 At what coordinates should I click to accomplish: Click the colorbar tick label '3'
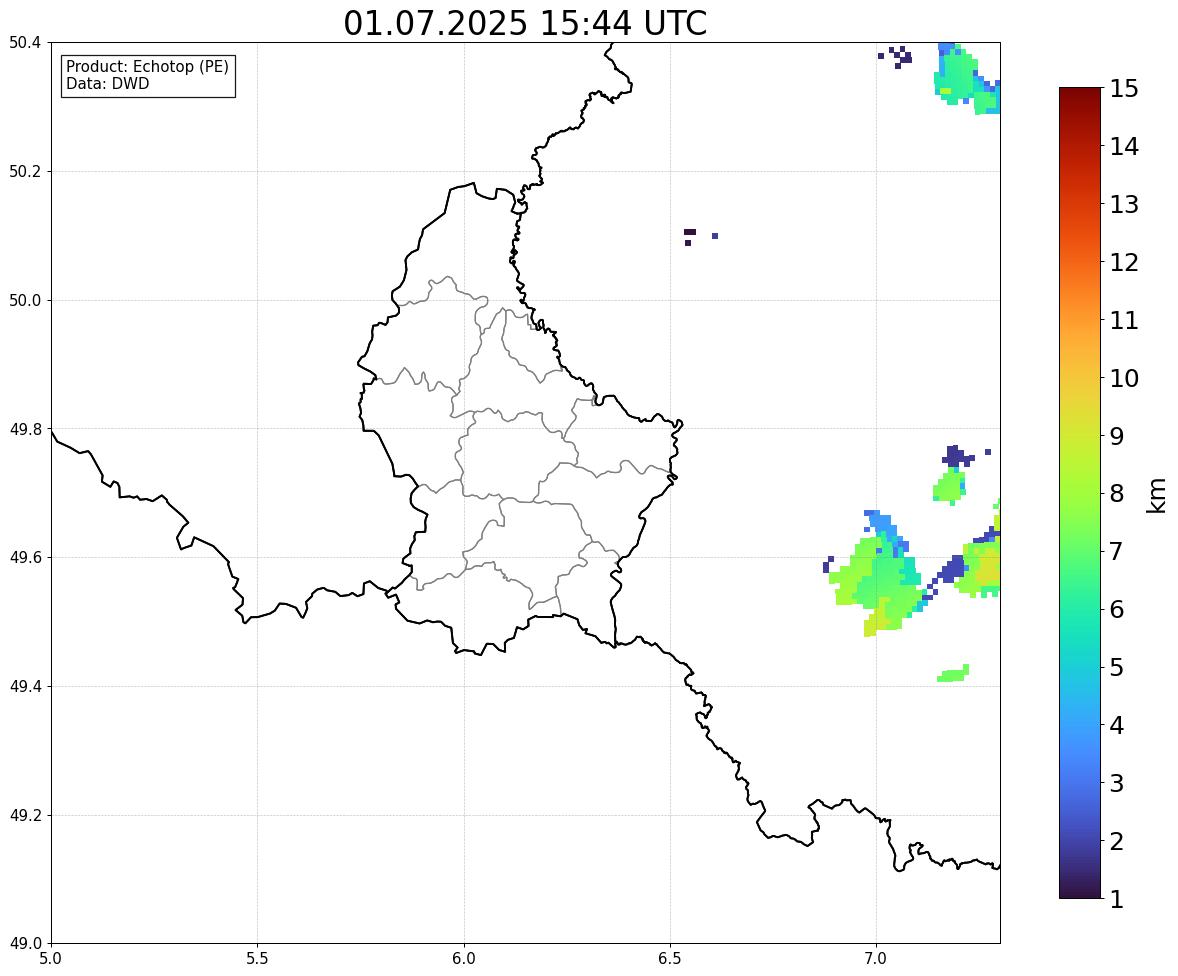point(1116,783)
